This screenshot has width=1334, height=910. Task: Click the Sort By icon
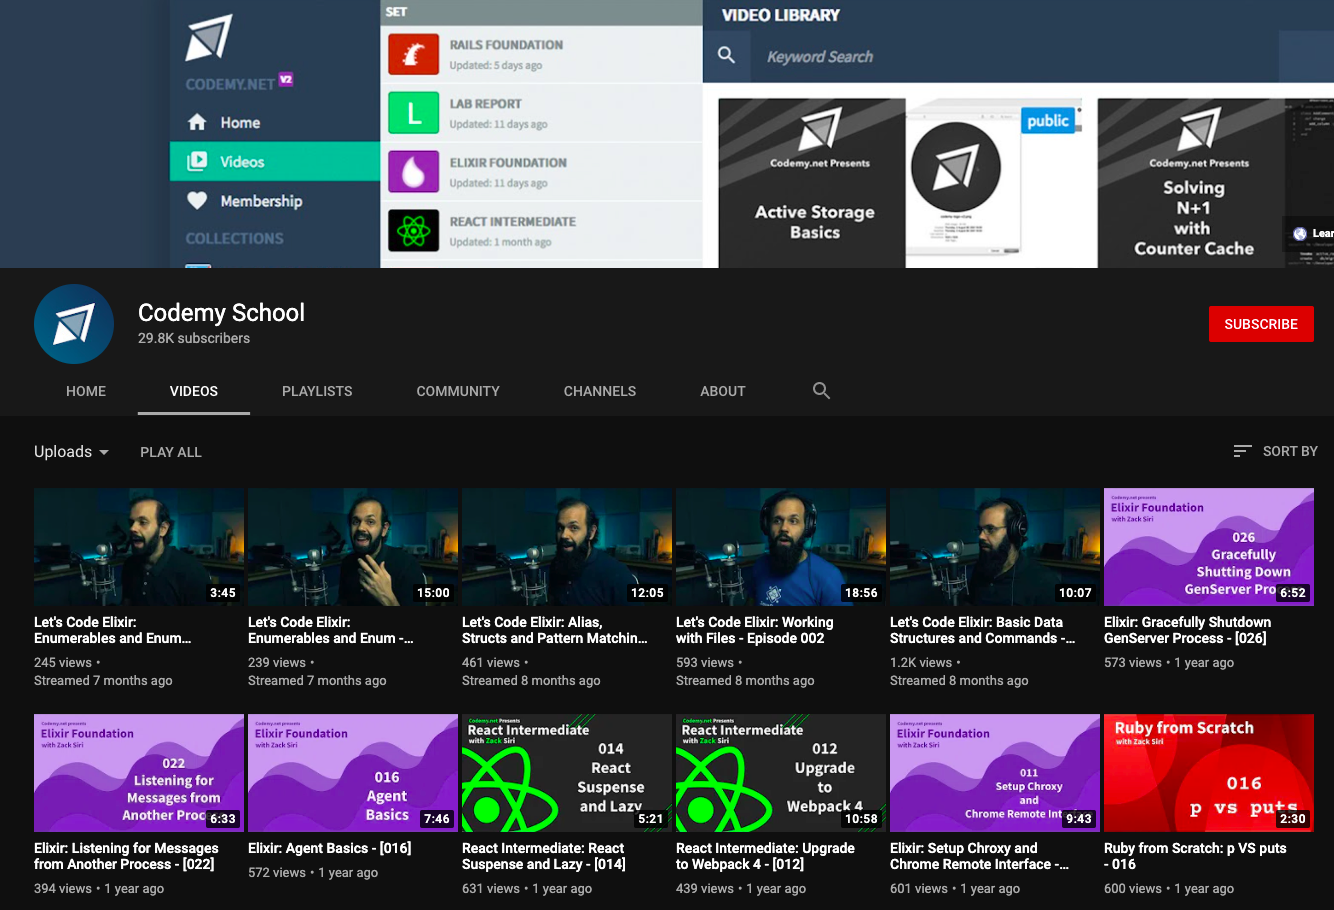[x=1242, y=451]
